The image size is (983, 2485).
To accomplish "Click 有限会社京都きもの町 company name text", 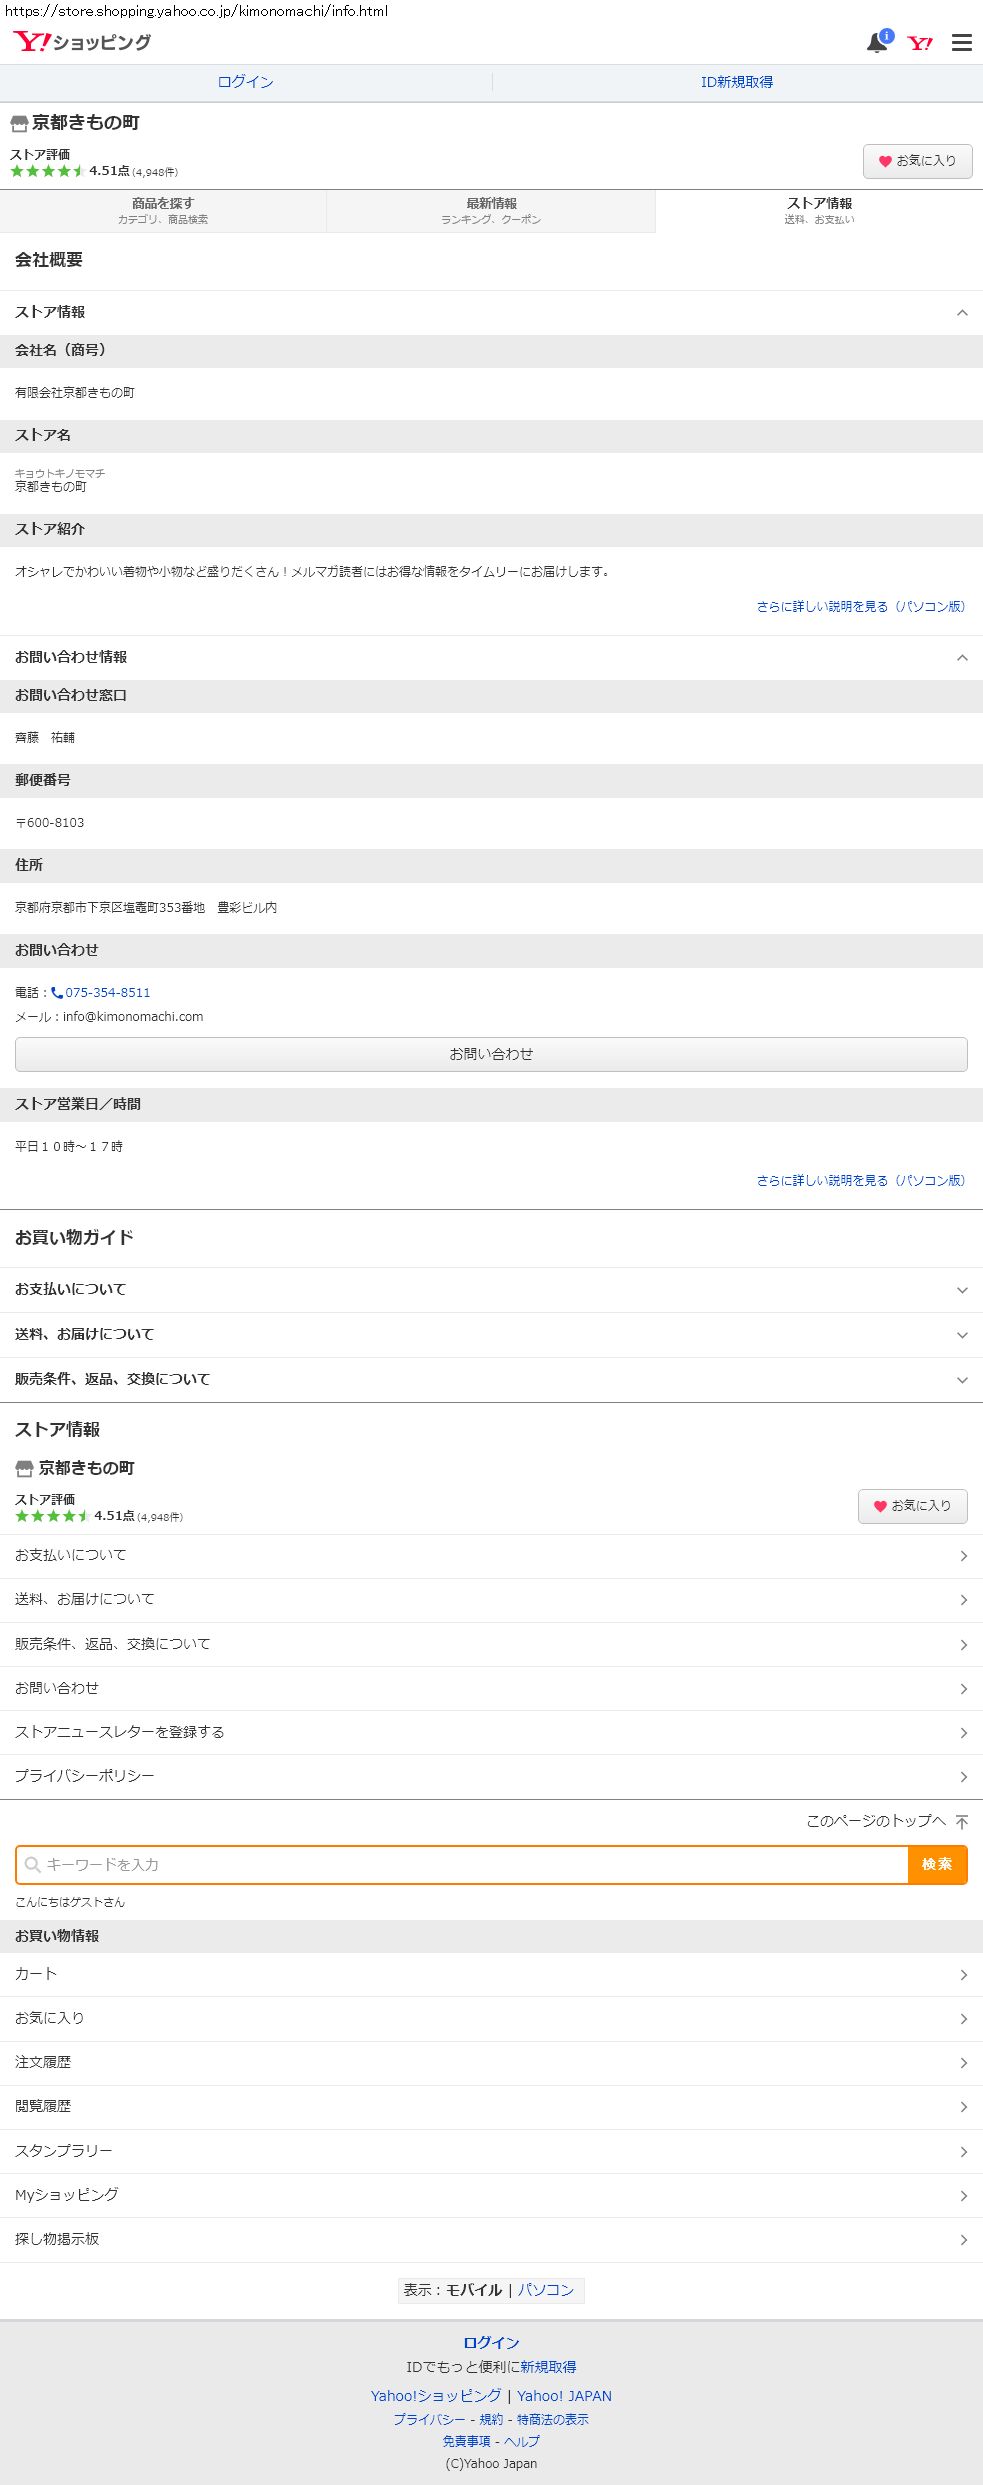I will click(75, 393).
